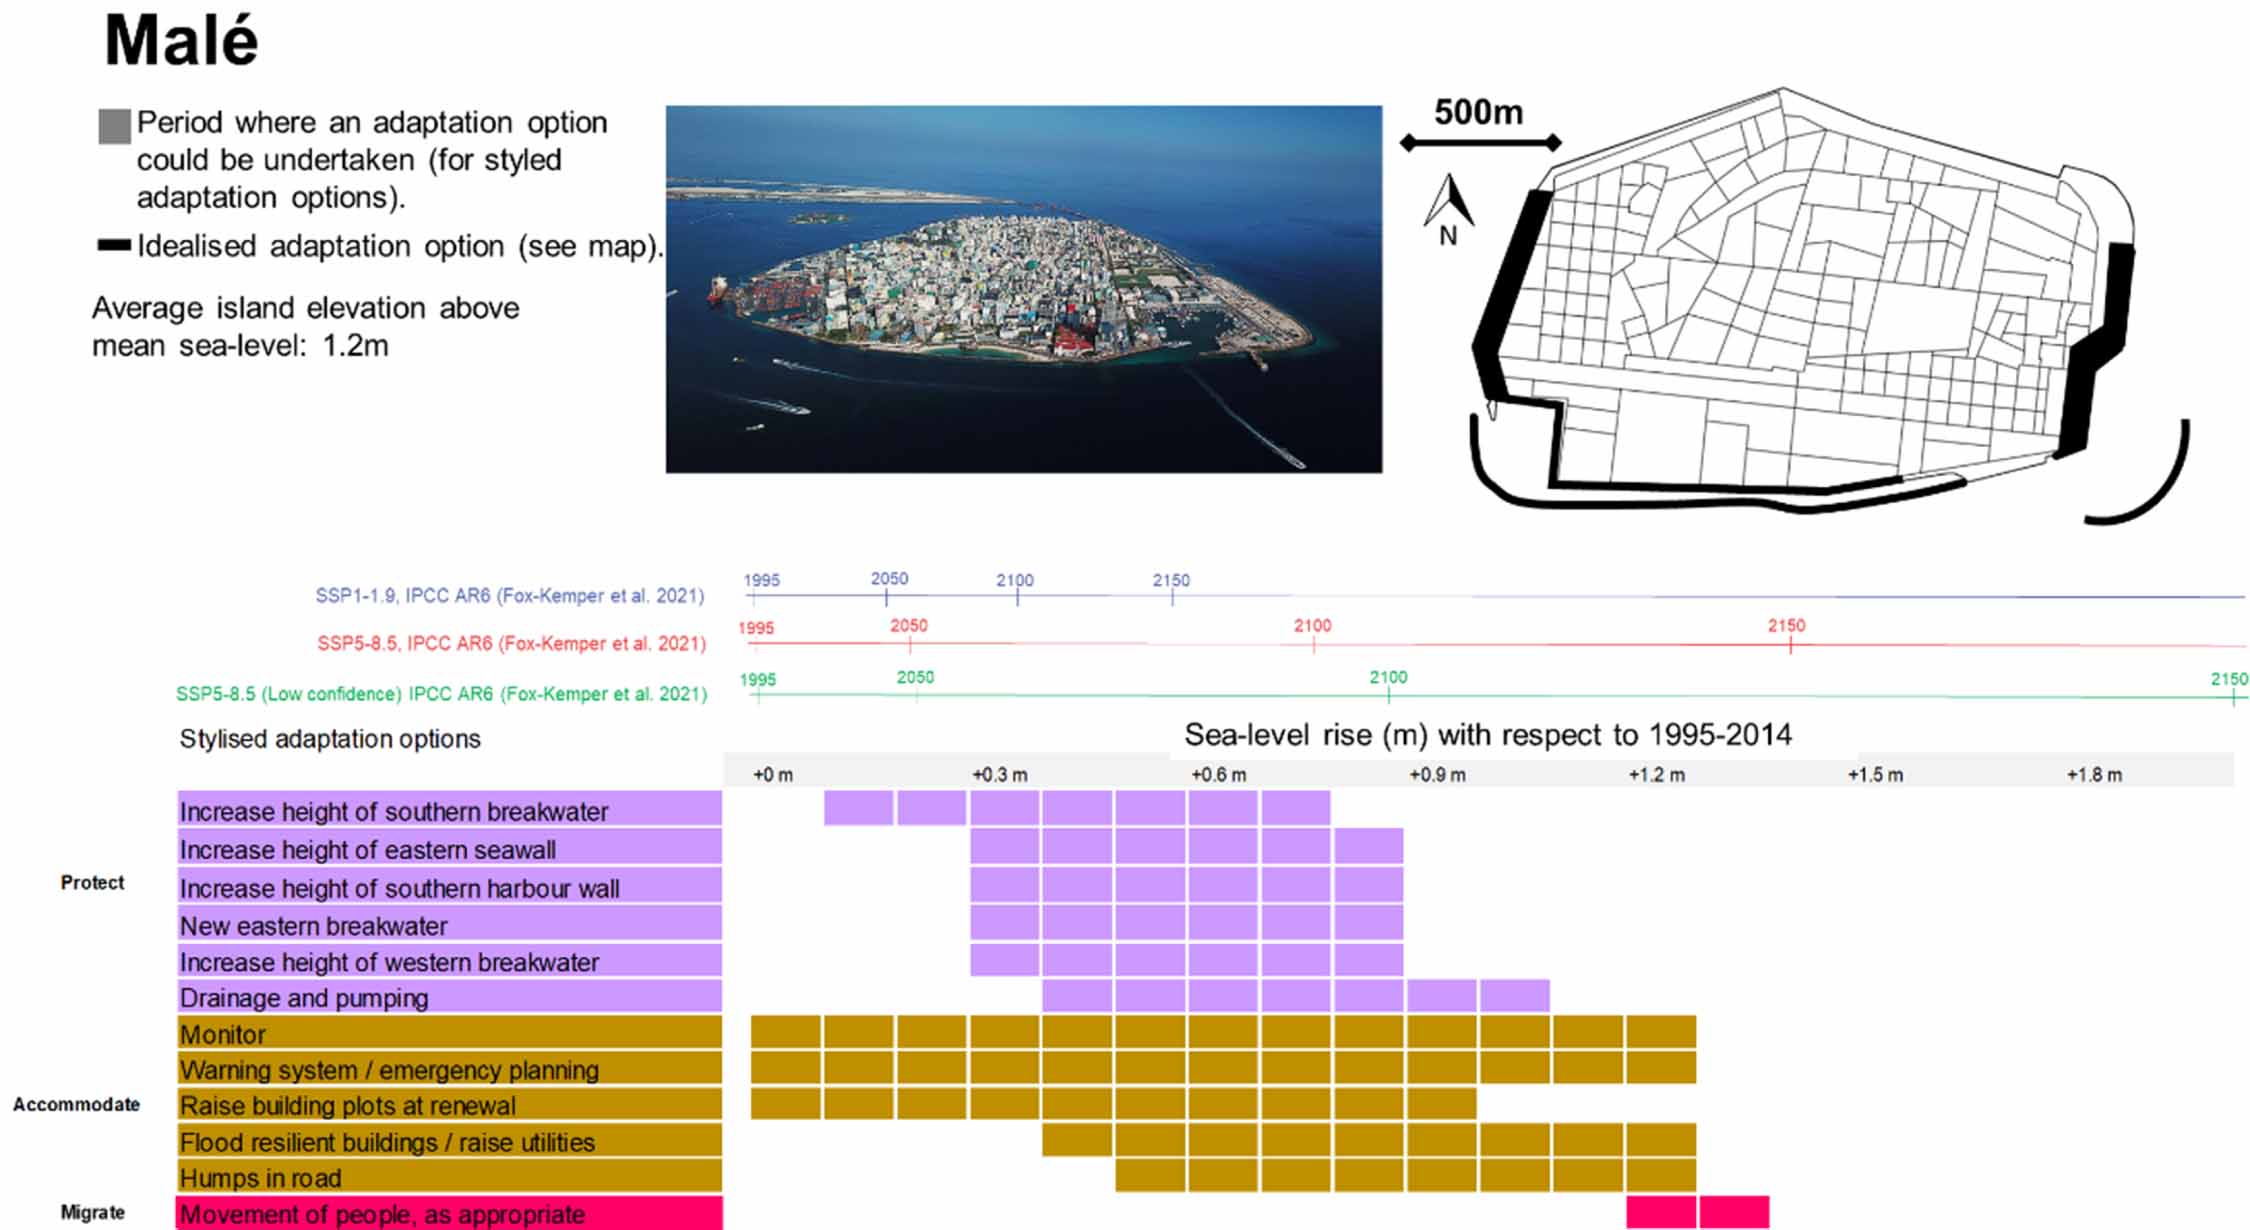
Task: Click the green SSP5-8.5 Low confidence label
Action: [441, 694]
